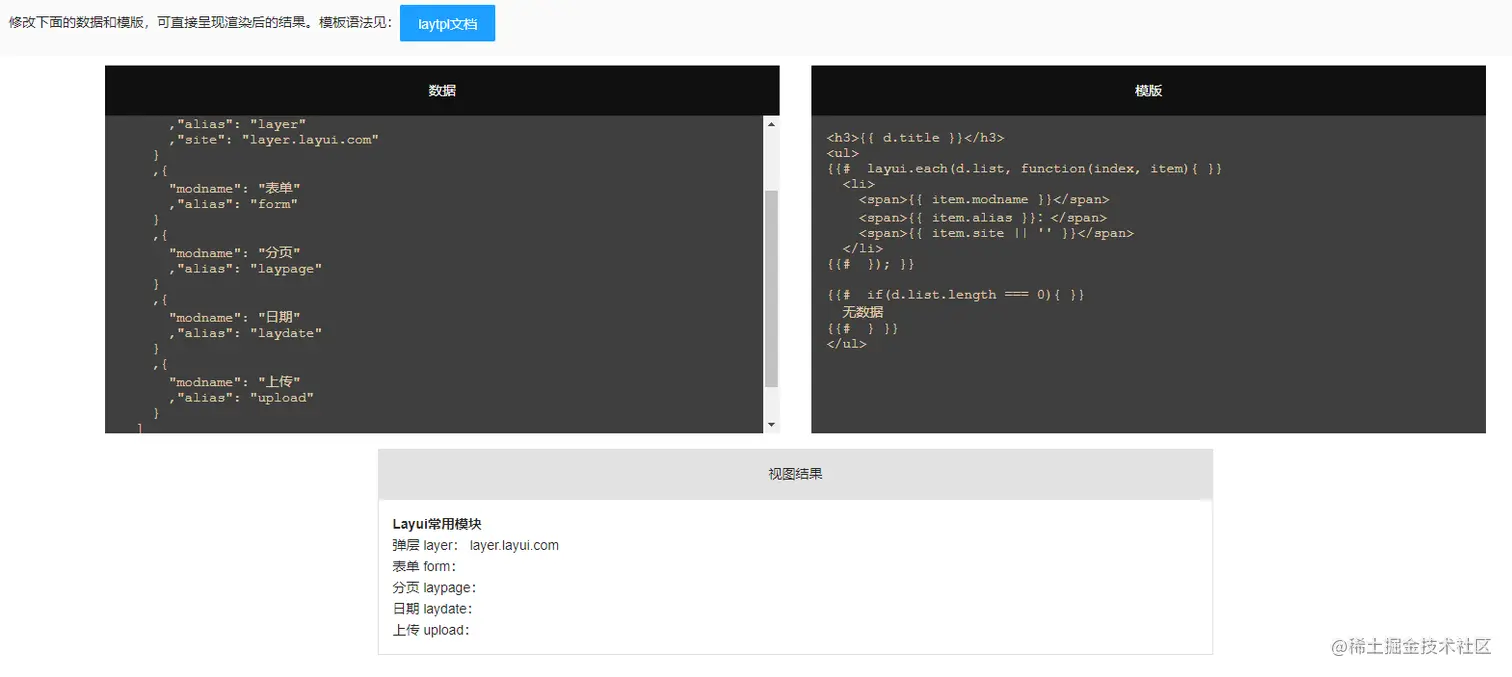
Task: Click the item.site span line
Action: (996, 234)
